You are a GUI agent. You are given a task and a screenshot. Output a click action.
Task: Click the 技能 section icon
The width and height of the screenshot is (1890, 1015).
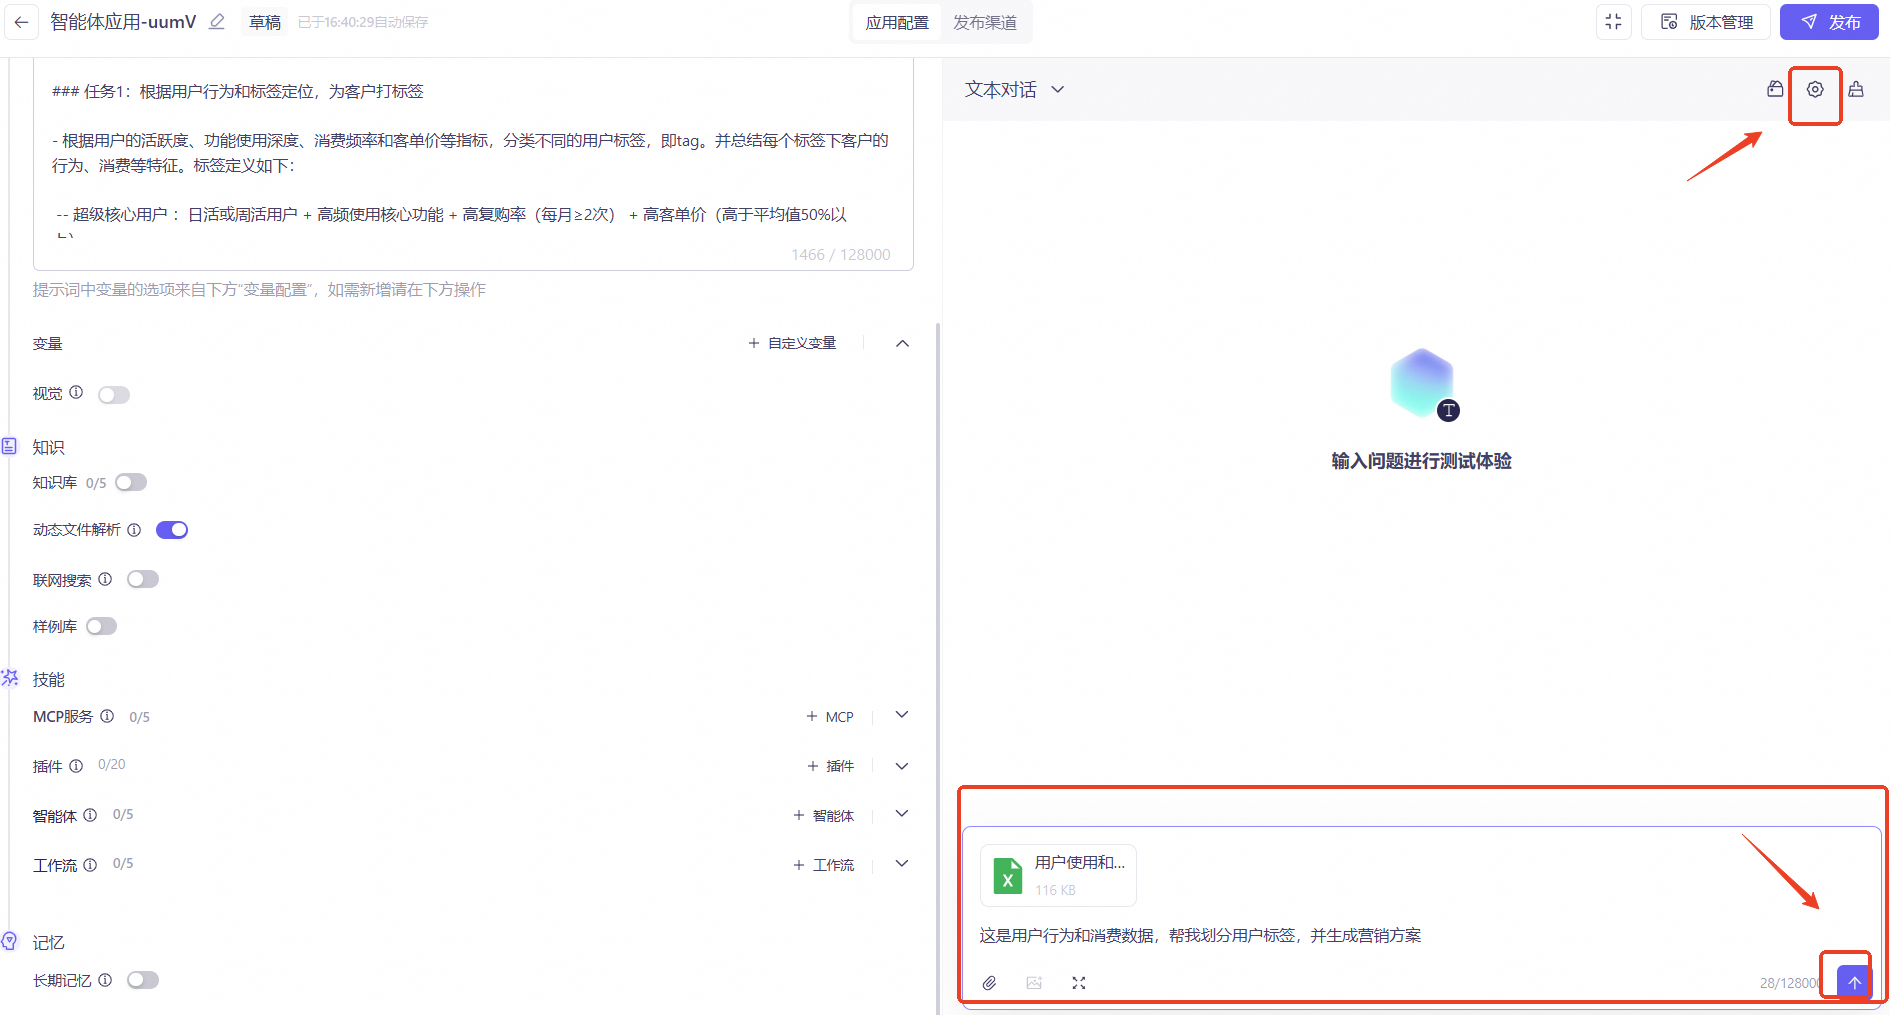coord(9,678)
